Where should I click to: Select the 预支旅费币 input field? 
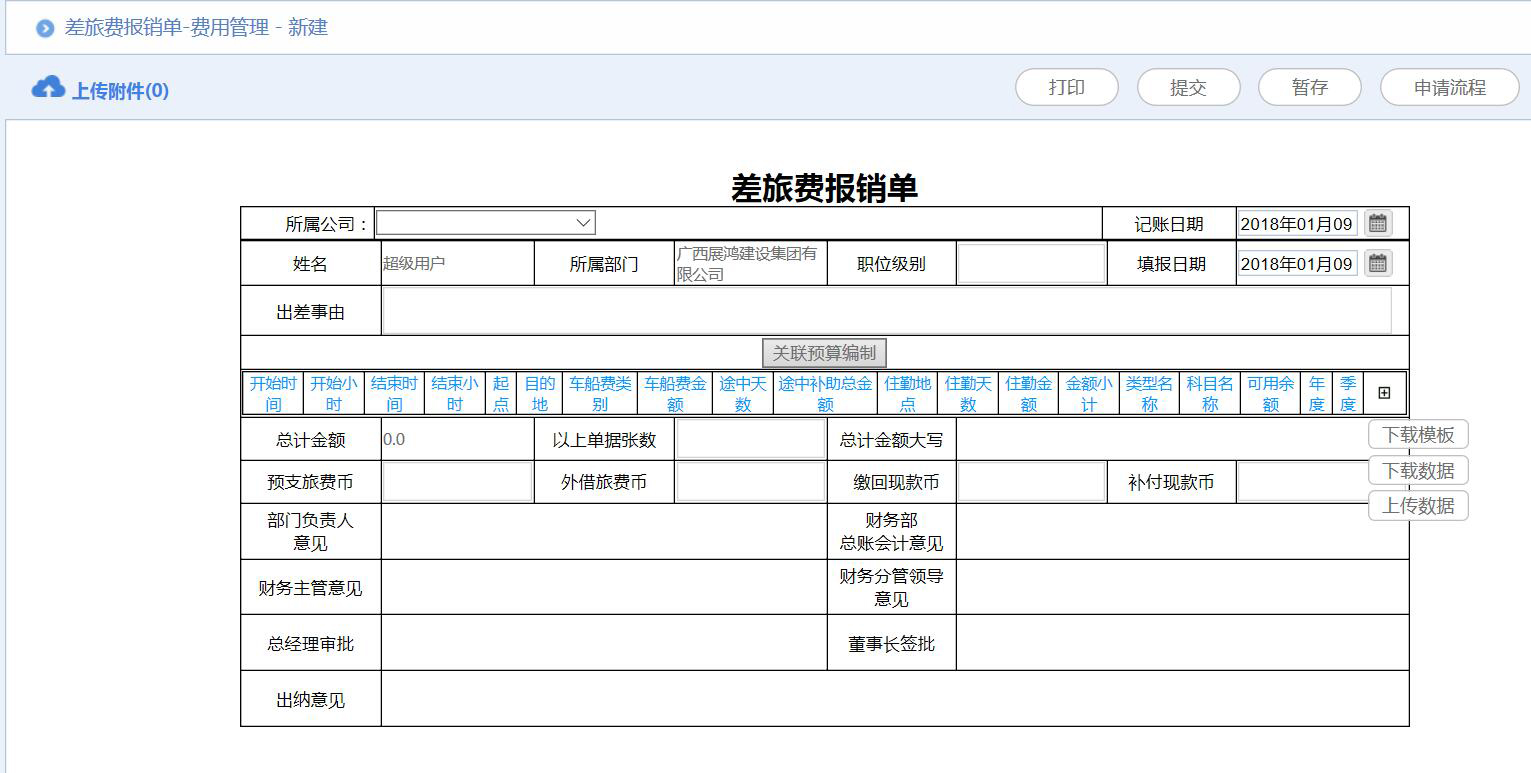coord(457,482)
